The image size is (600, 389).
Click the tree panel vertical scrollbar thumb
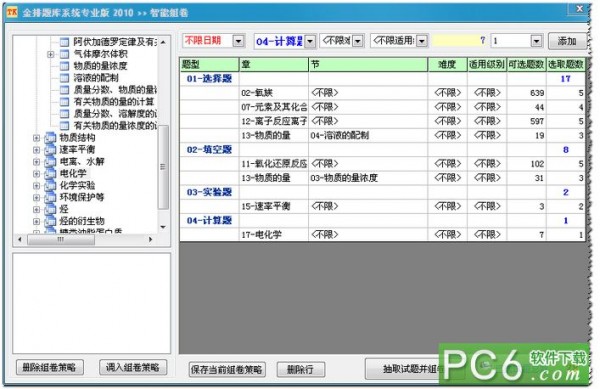pos(163,167)
